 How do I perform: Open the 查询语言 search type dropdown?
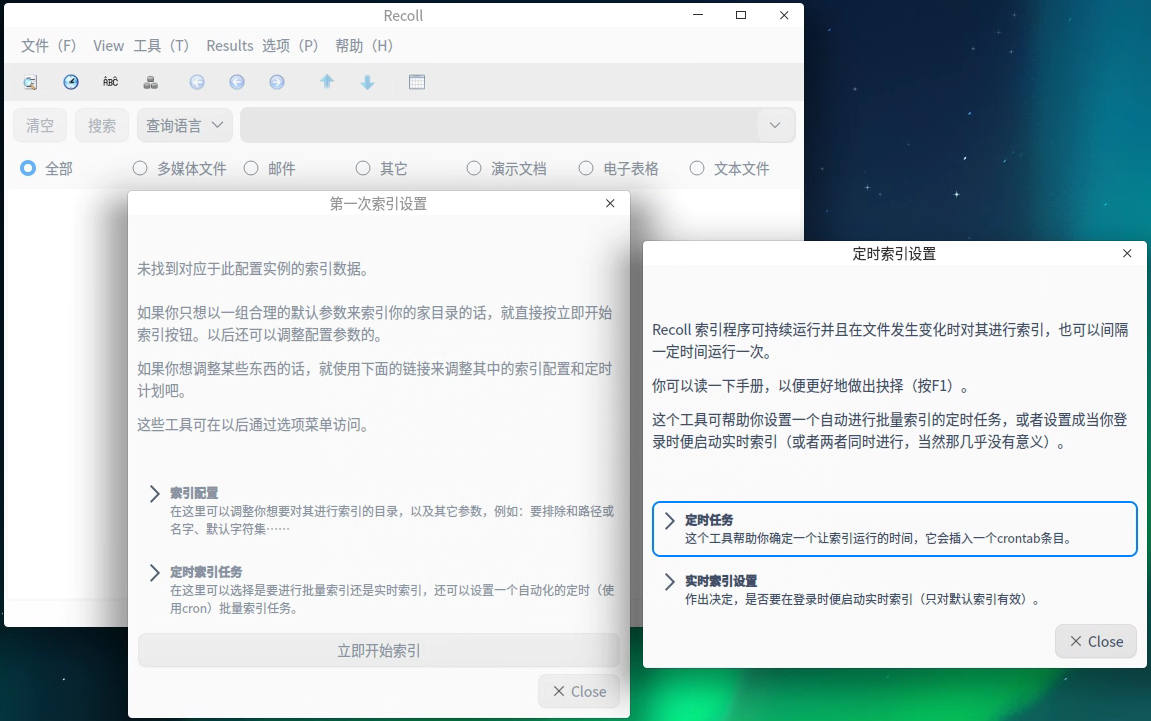[x=185, y=126]
